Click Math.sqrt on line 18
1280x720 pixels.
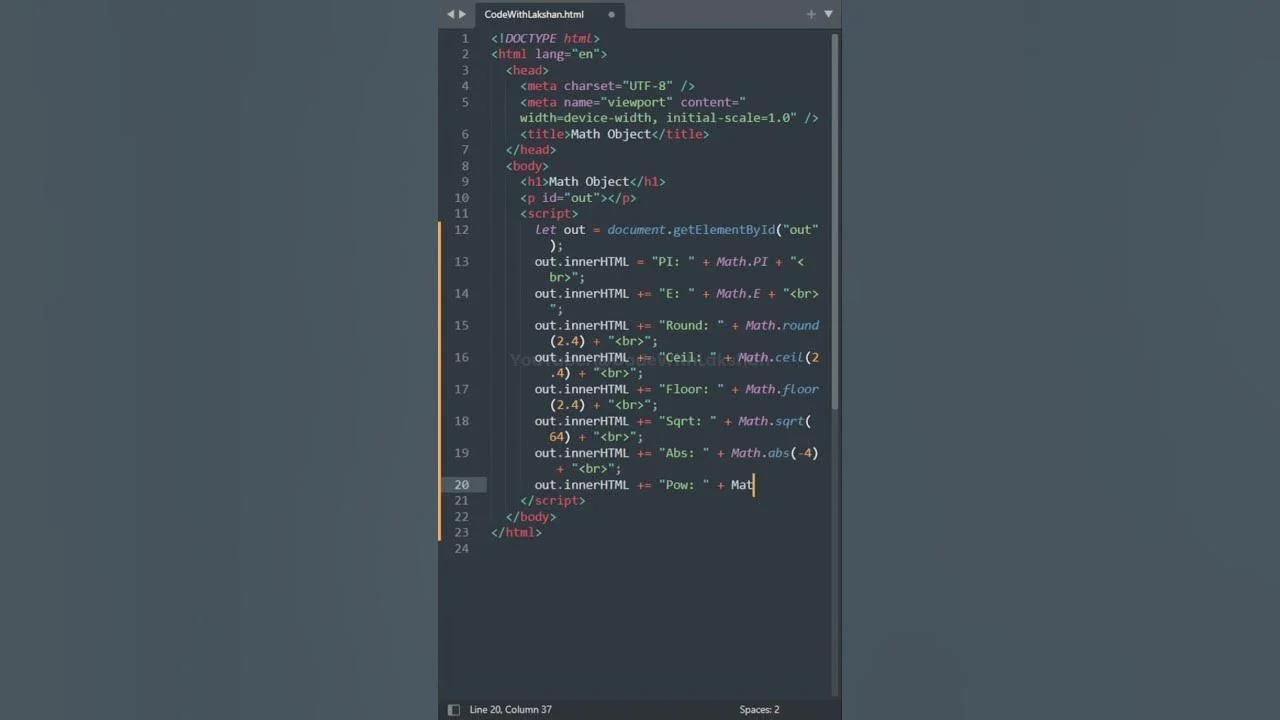(x=771, y=421)
